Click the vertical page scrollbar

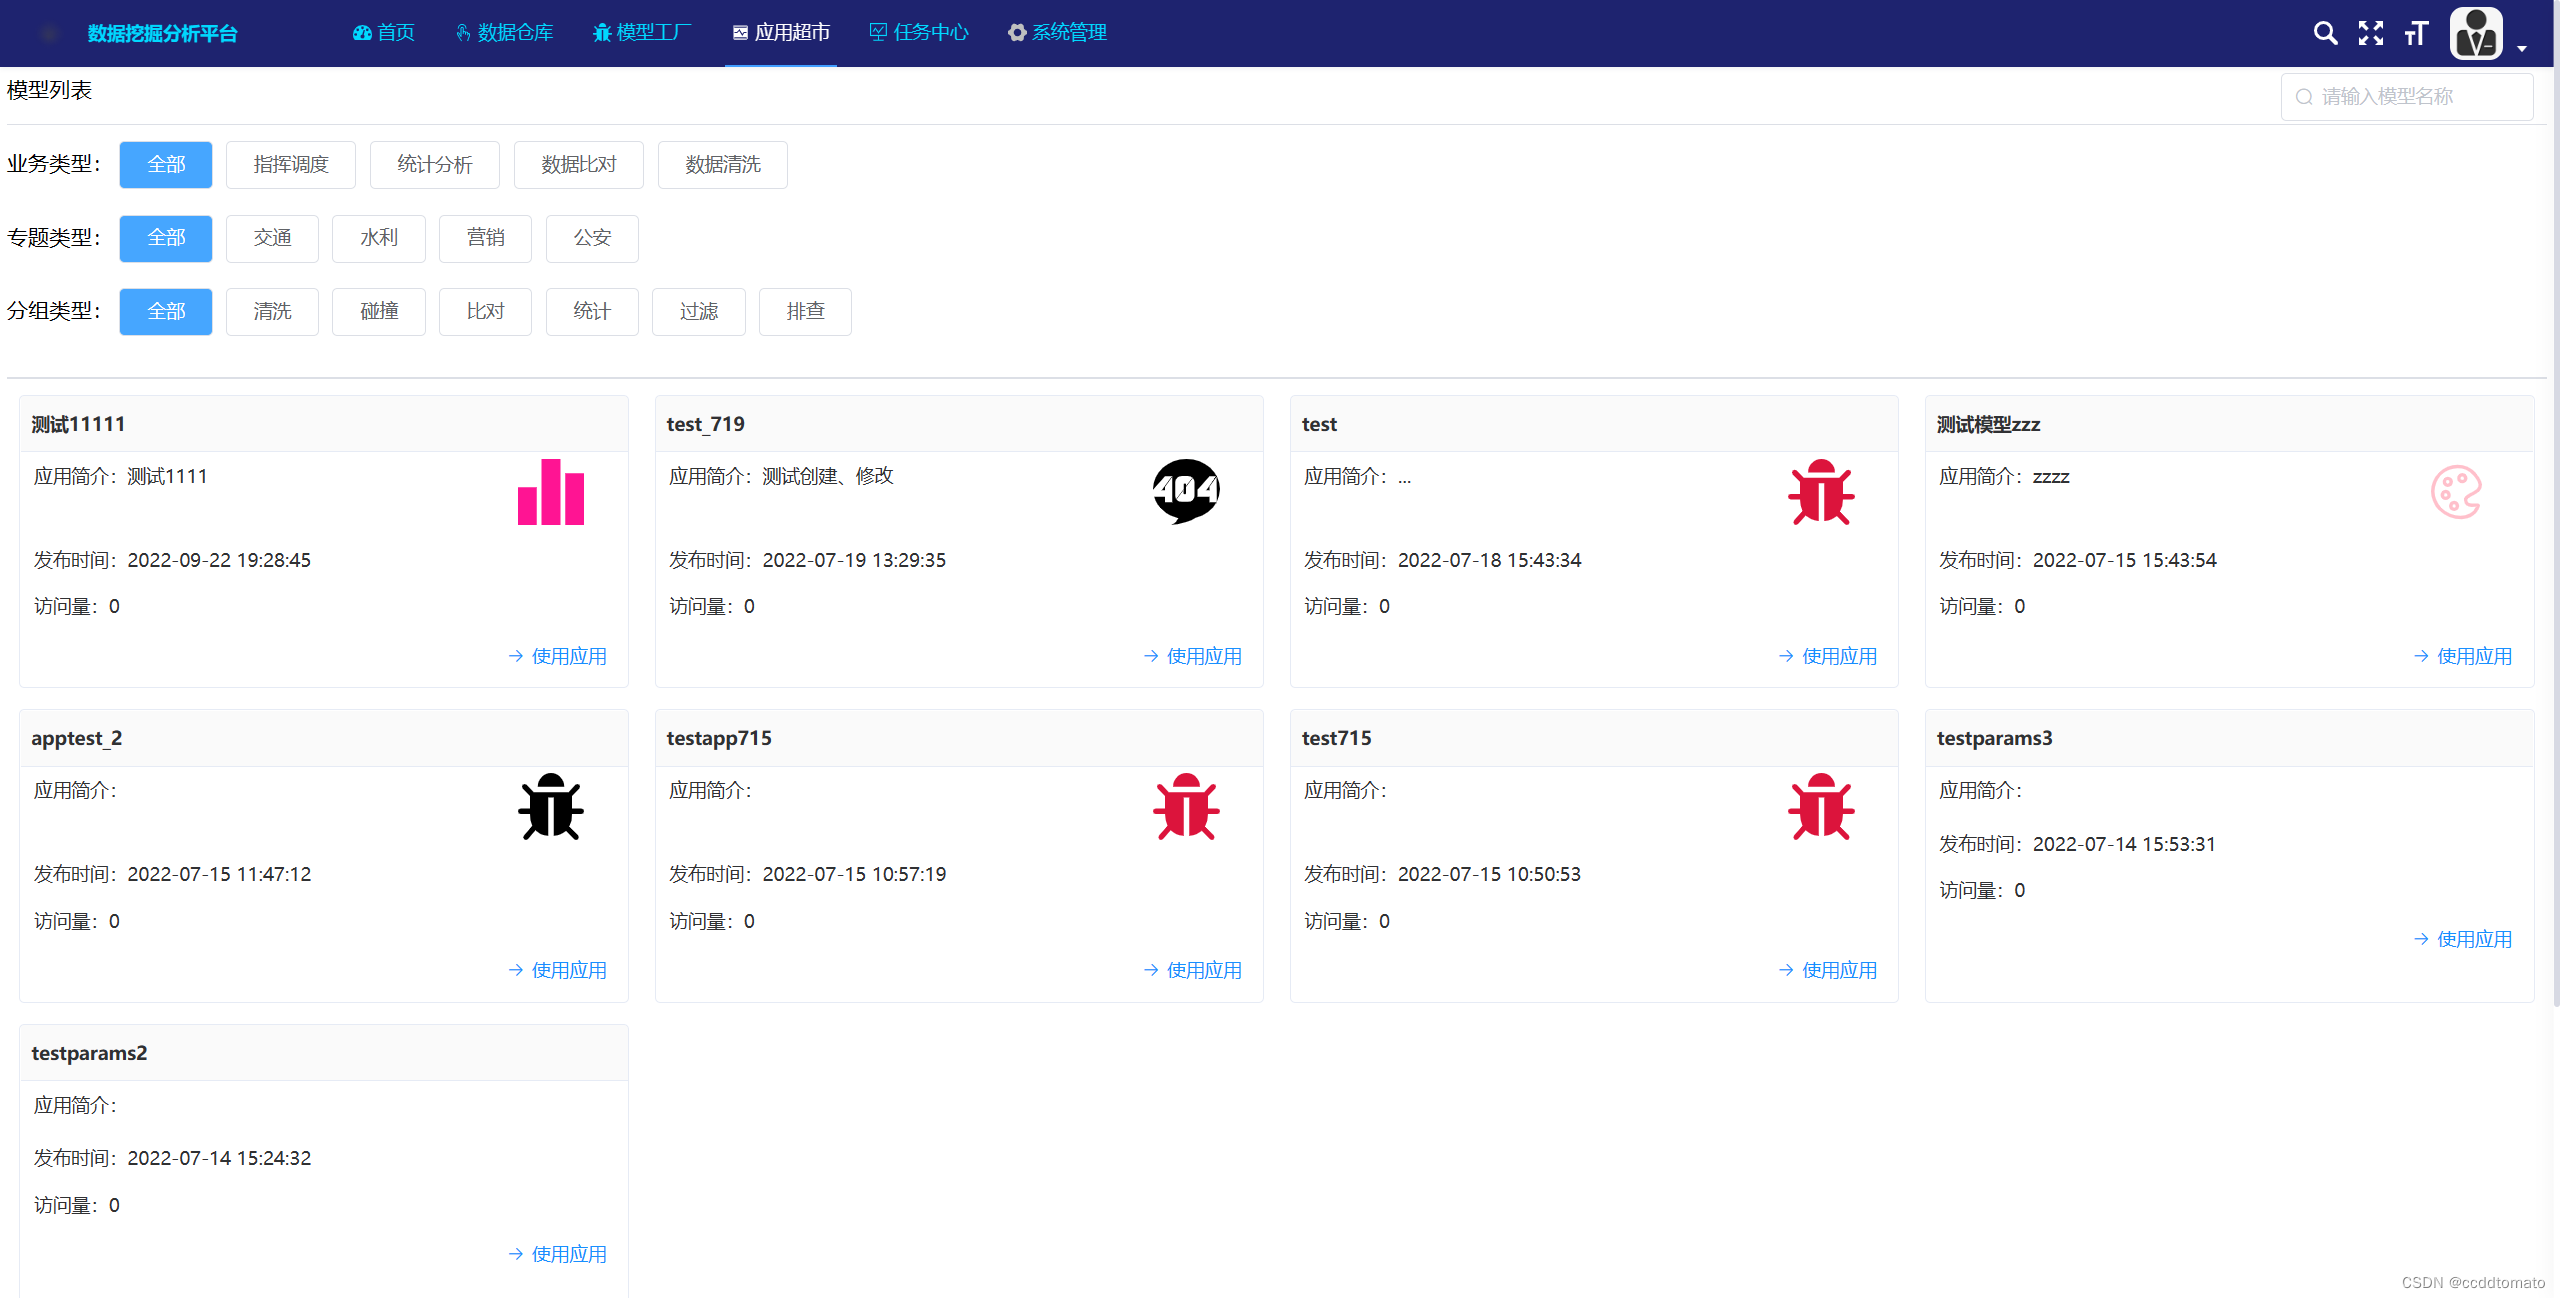click(2554, 500)
